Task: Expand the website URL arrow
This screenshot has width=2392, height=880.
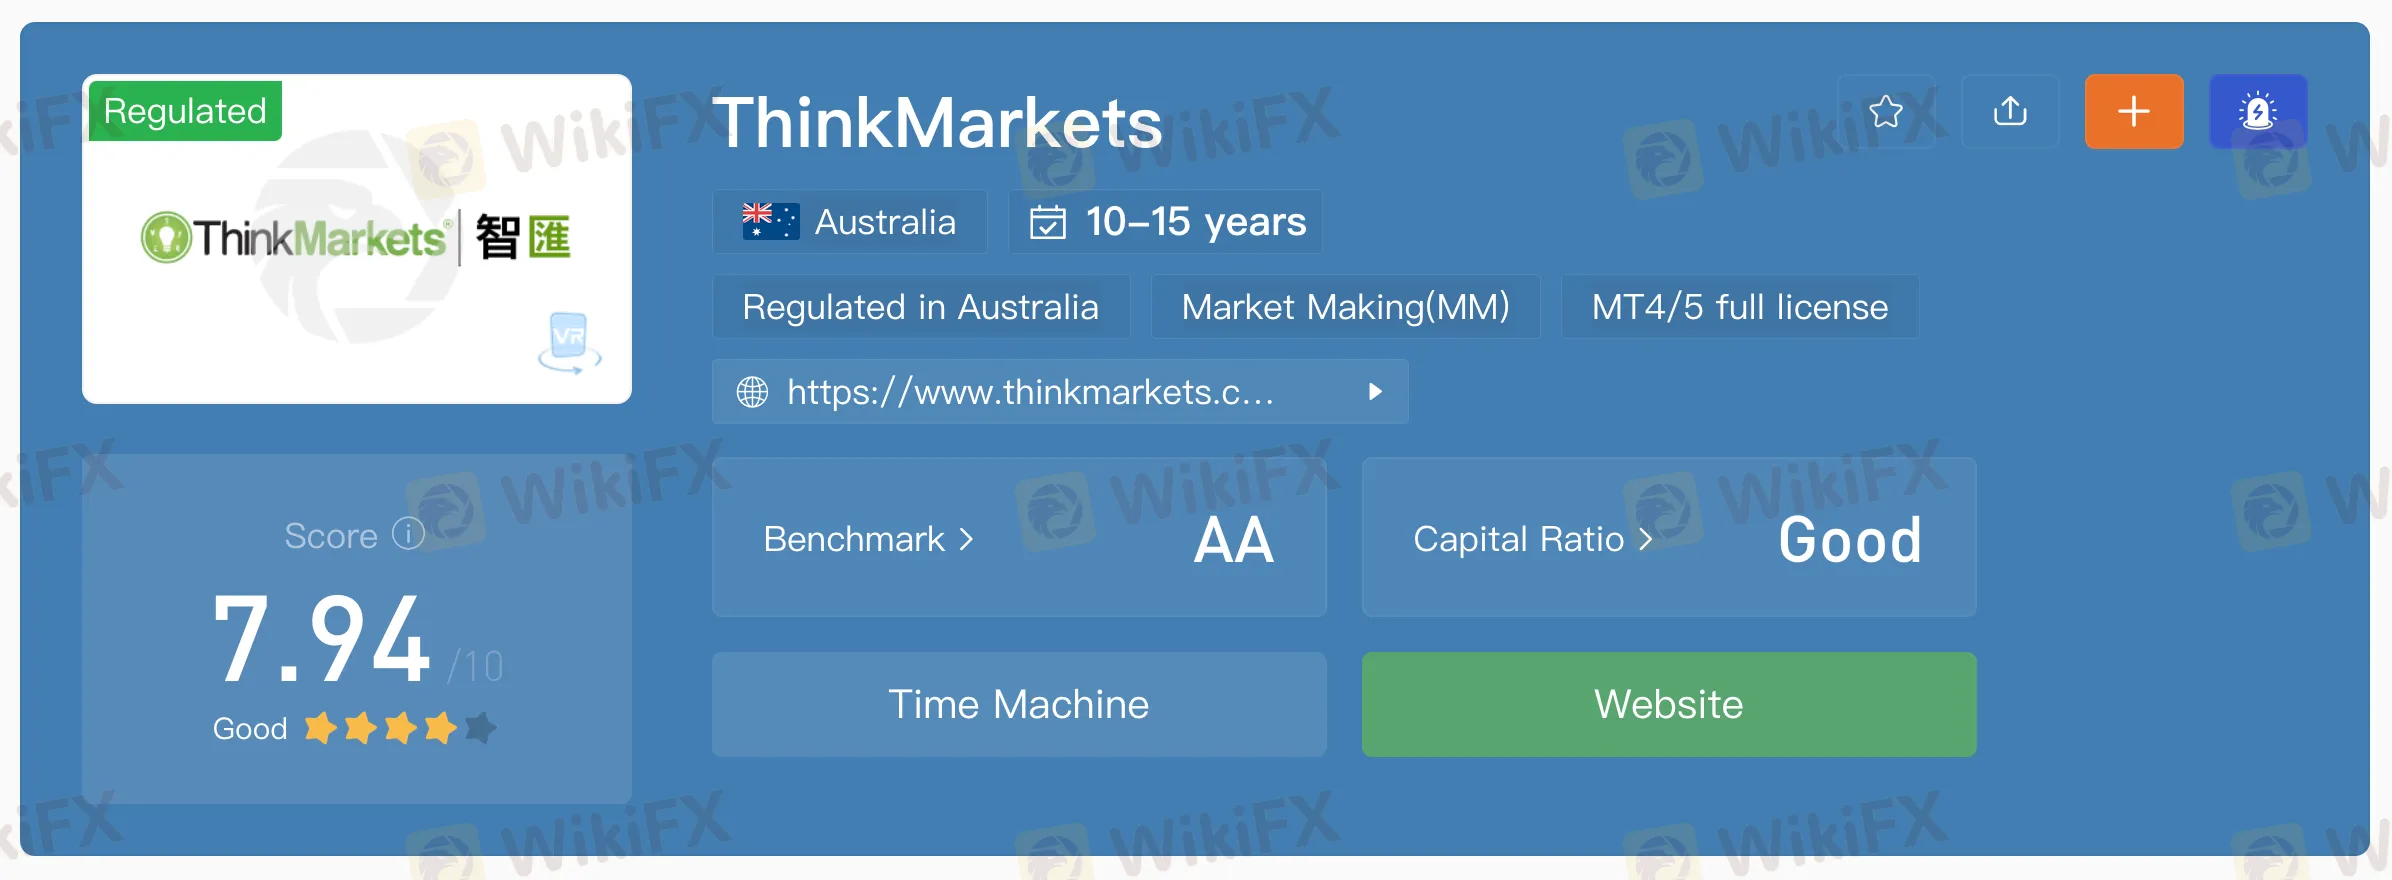Action: 1375,392
